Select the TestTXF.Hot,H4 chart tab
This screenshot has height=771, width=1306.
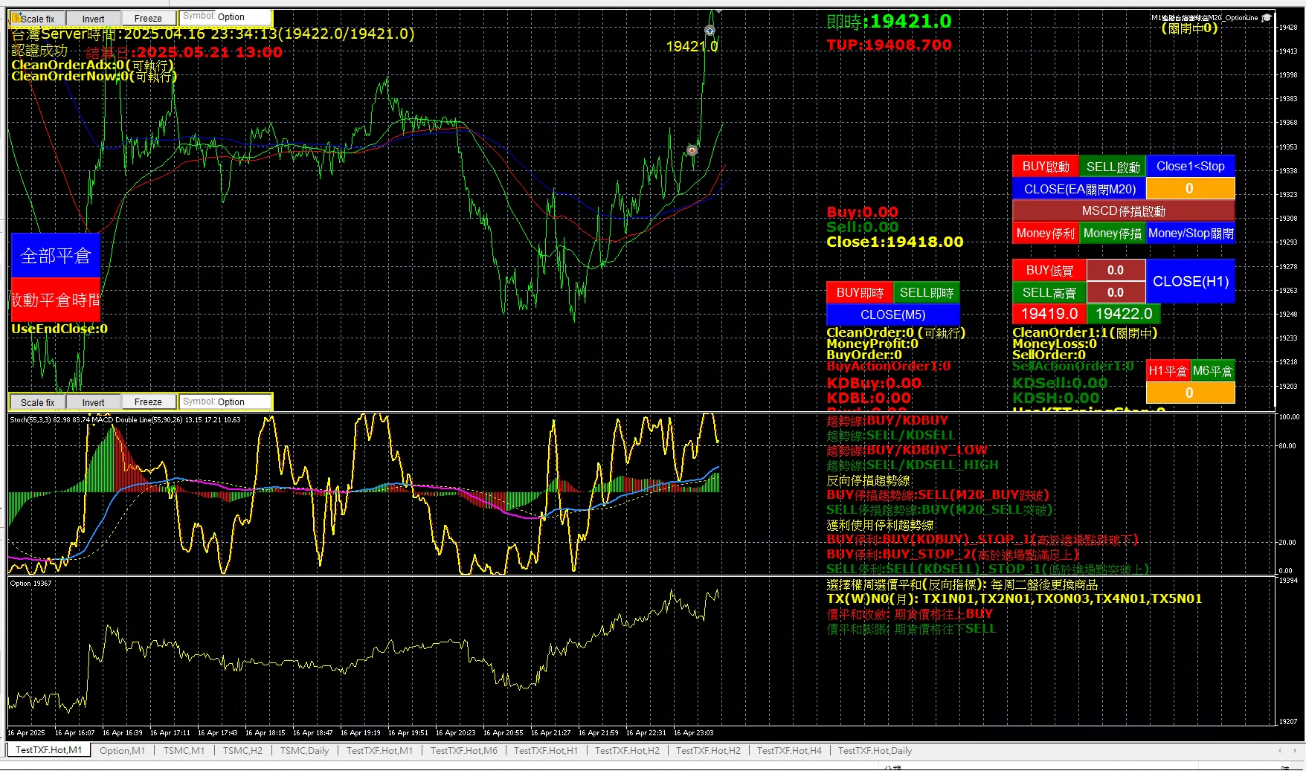[x=789, y=750]
